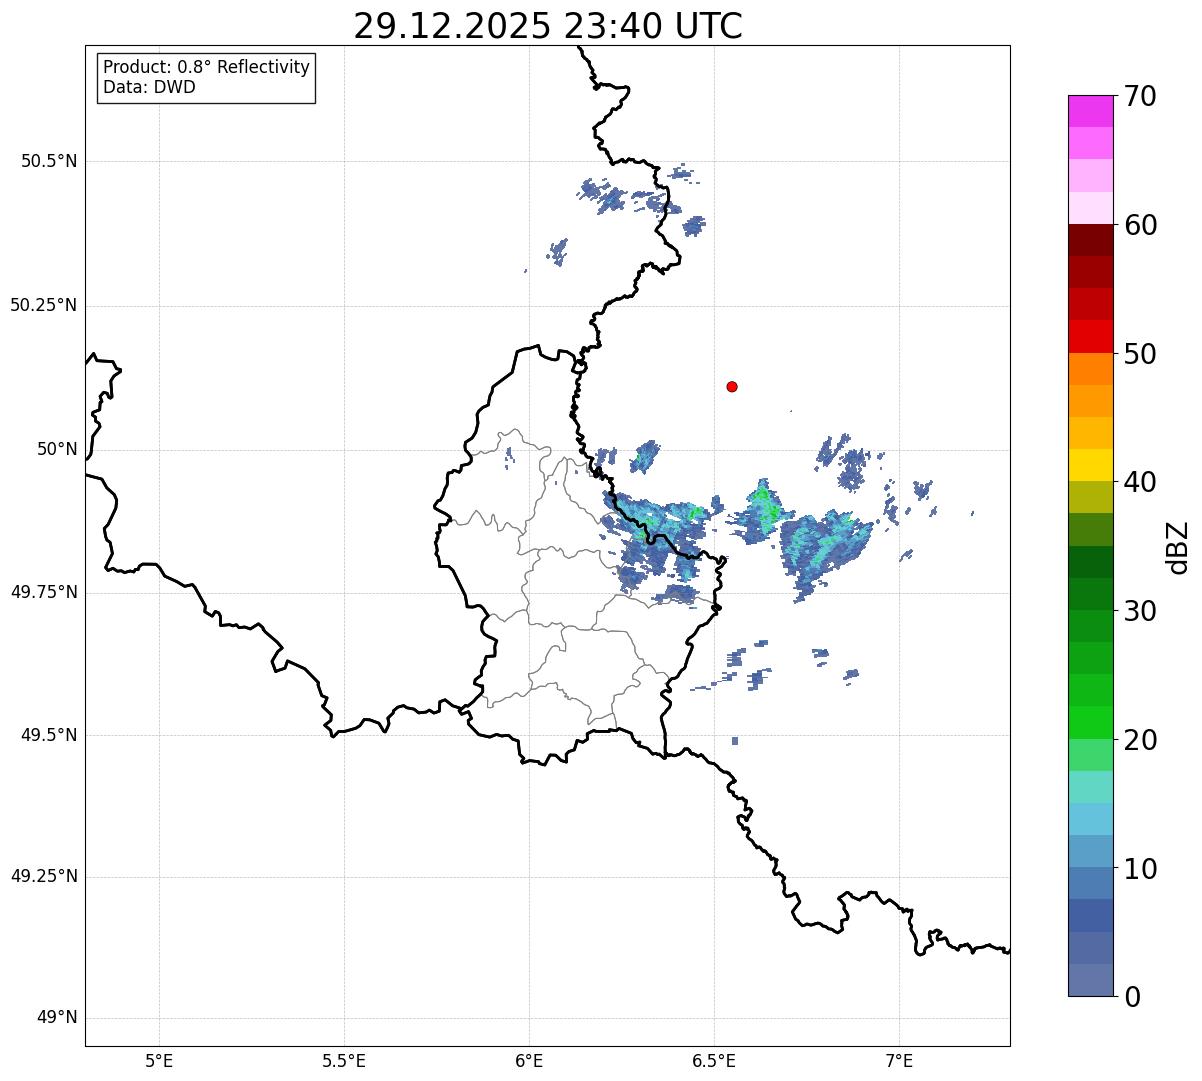This screenshot has width=1202, height=1081.
Task: Click the dark maroon colorbar swatch just below 60
Action: (x=1090, y=240)
